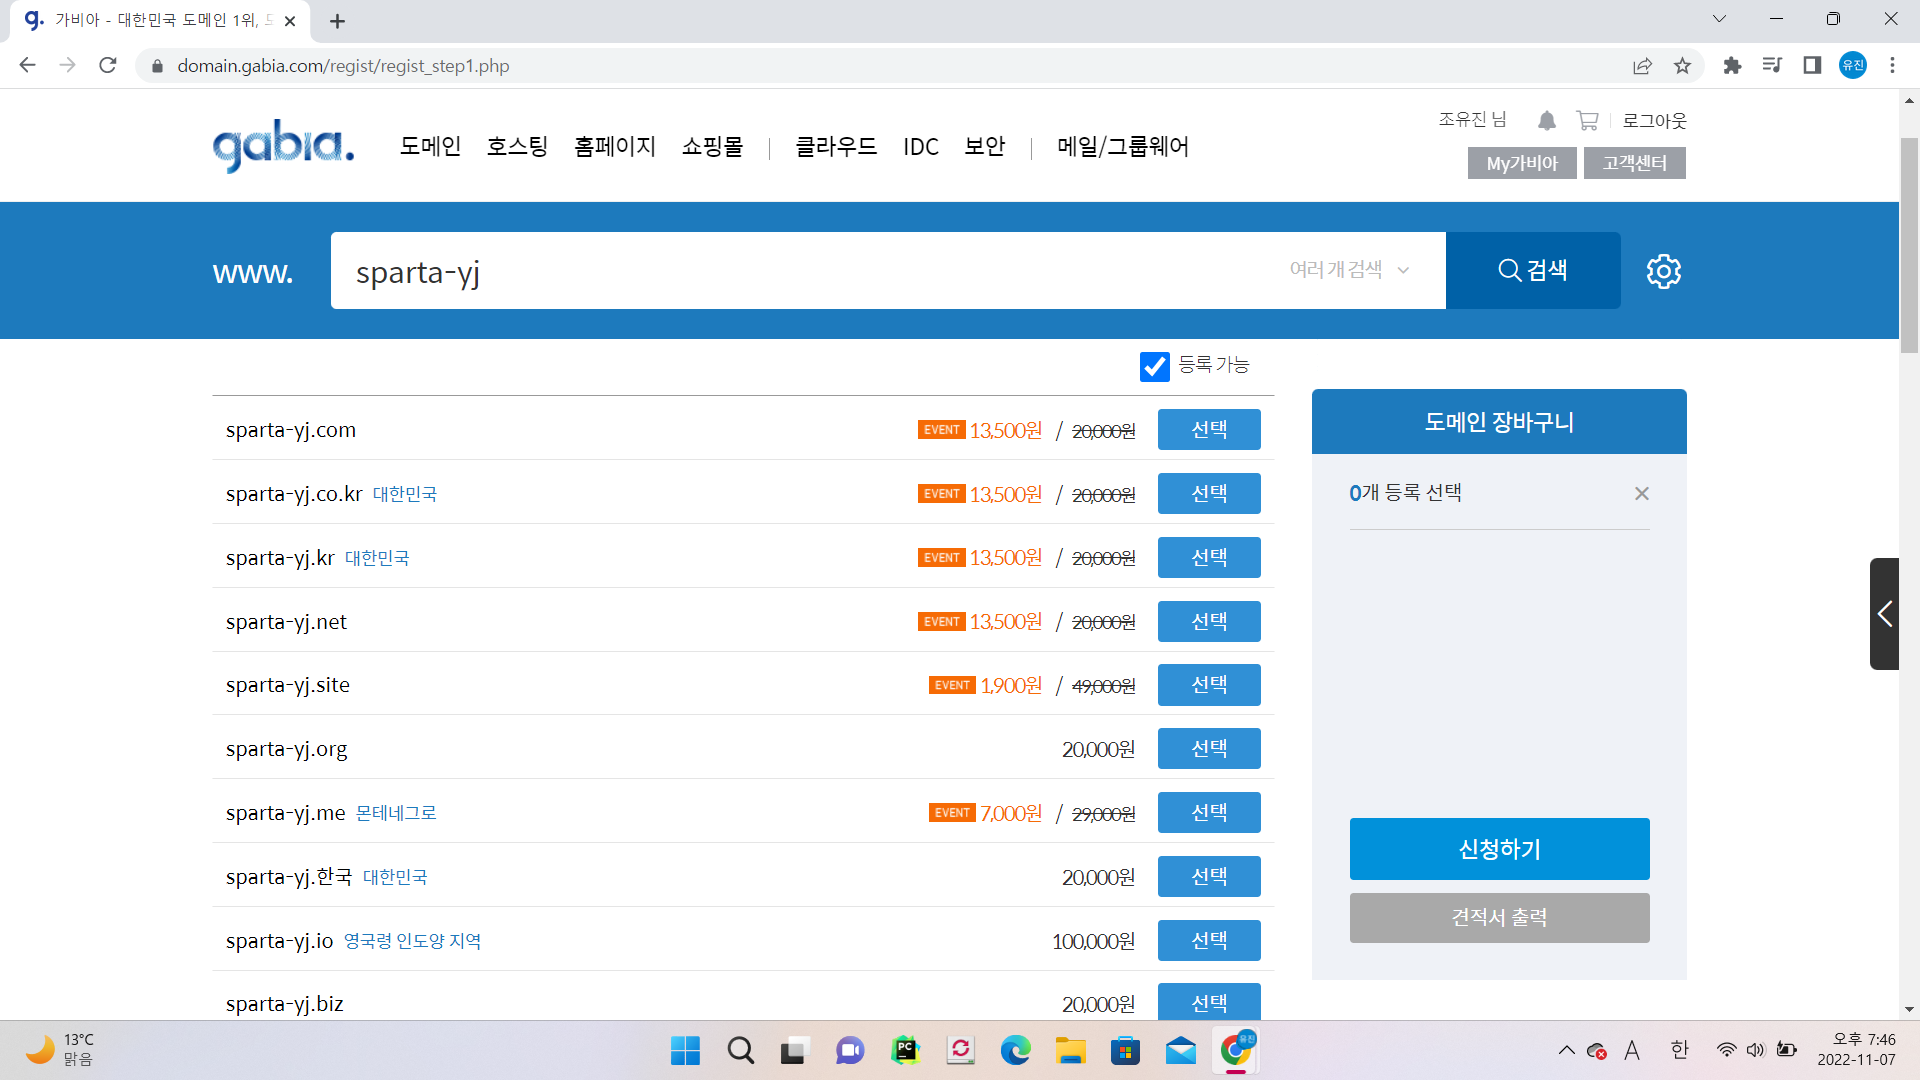Viewport: 1920px width, 1080px height.
Task: Click My가비아 button
Action: [x=1522, y=163]
